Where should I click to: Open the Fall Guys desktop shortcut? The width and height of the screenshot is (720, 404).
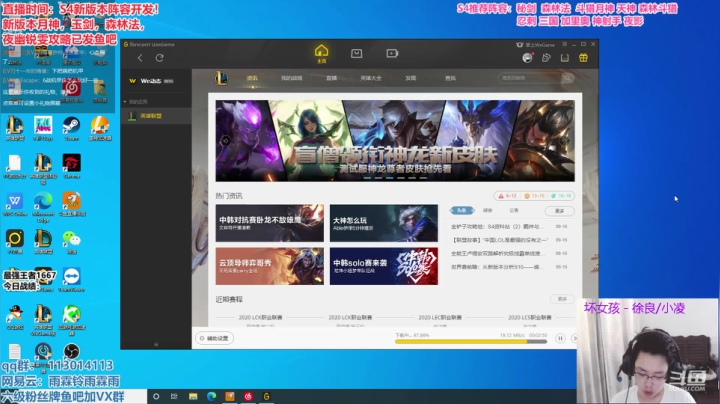point(43,128)
